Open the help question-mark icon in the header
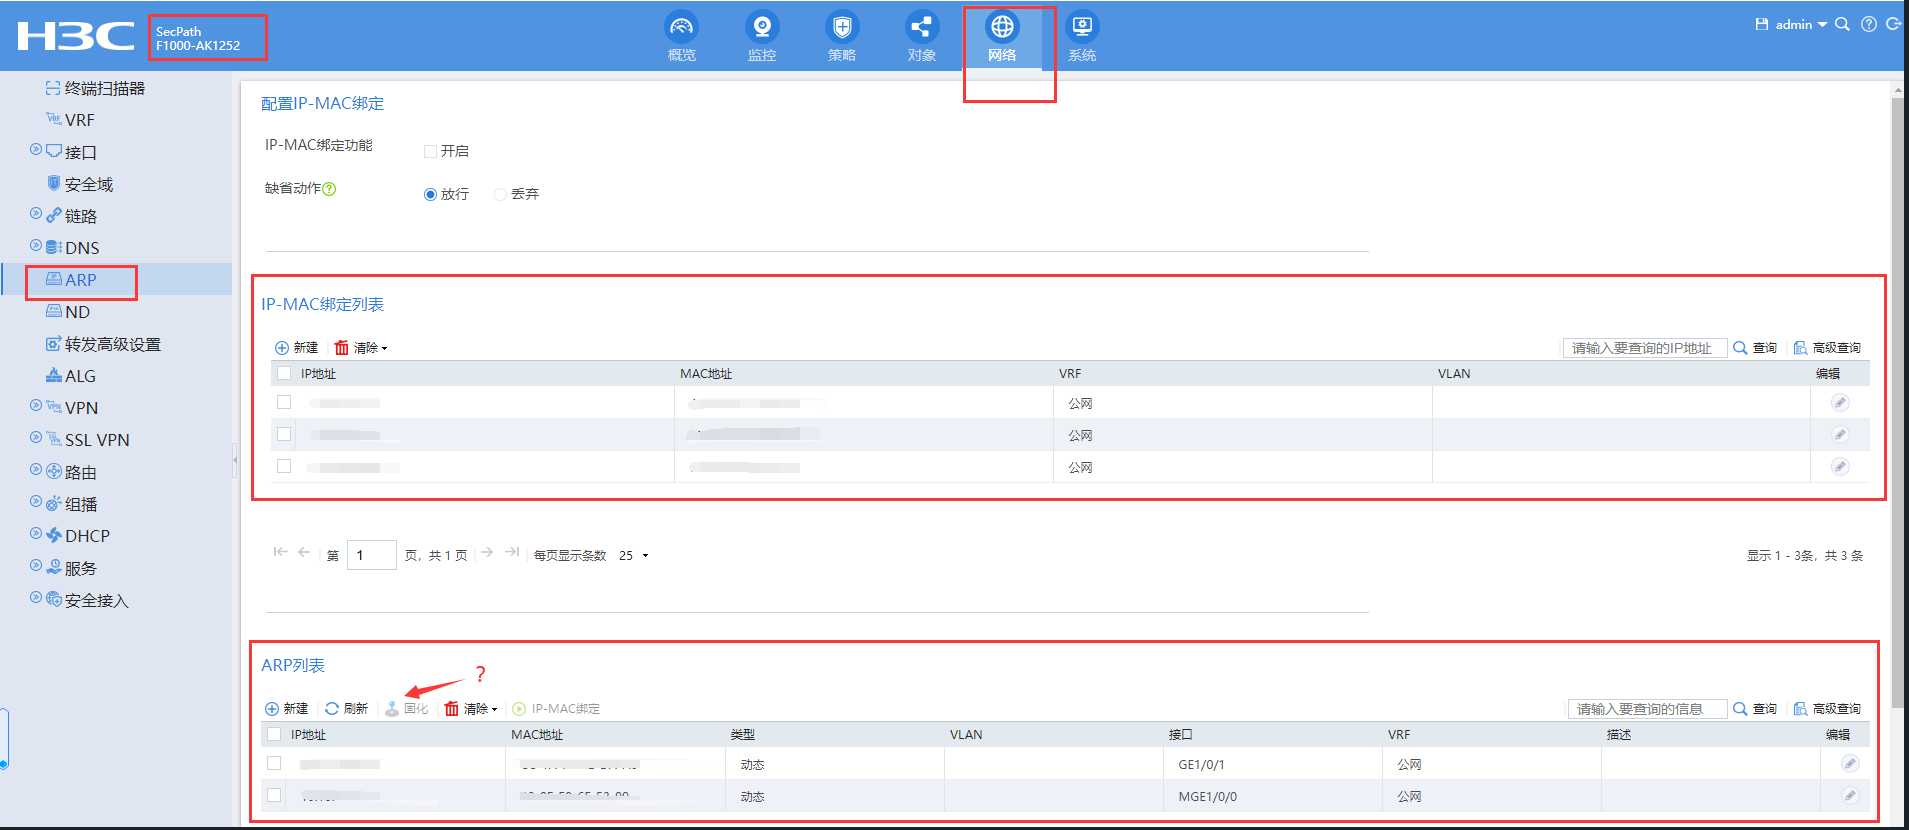Screen dimensions: 1909x830 tap(1869, 24)
